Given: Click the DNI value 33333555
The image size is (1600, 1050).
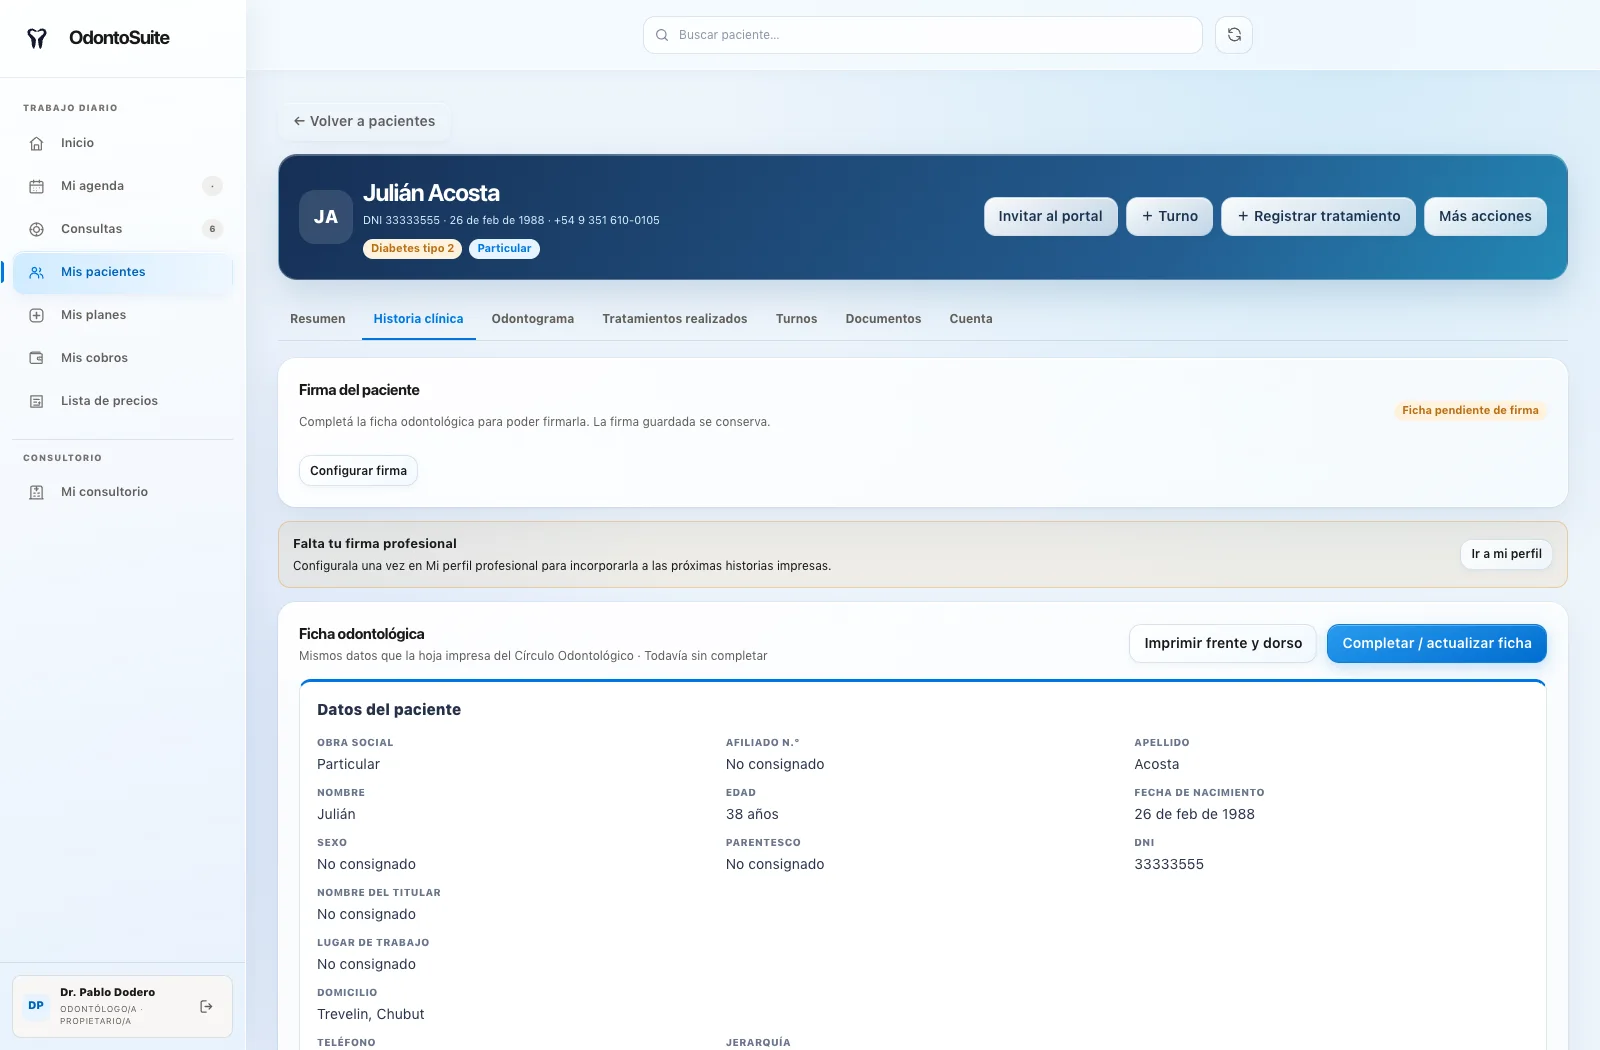Looking at the screenshot, I should pyautogui.click(x=1169, y=864).
